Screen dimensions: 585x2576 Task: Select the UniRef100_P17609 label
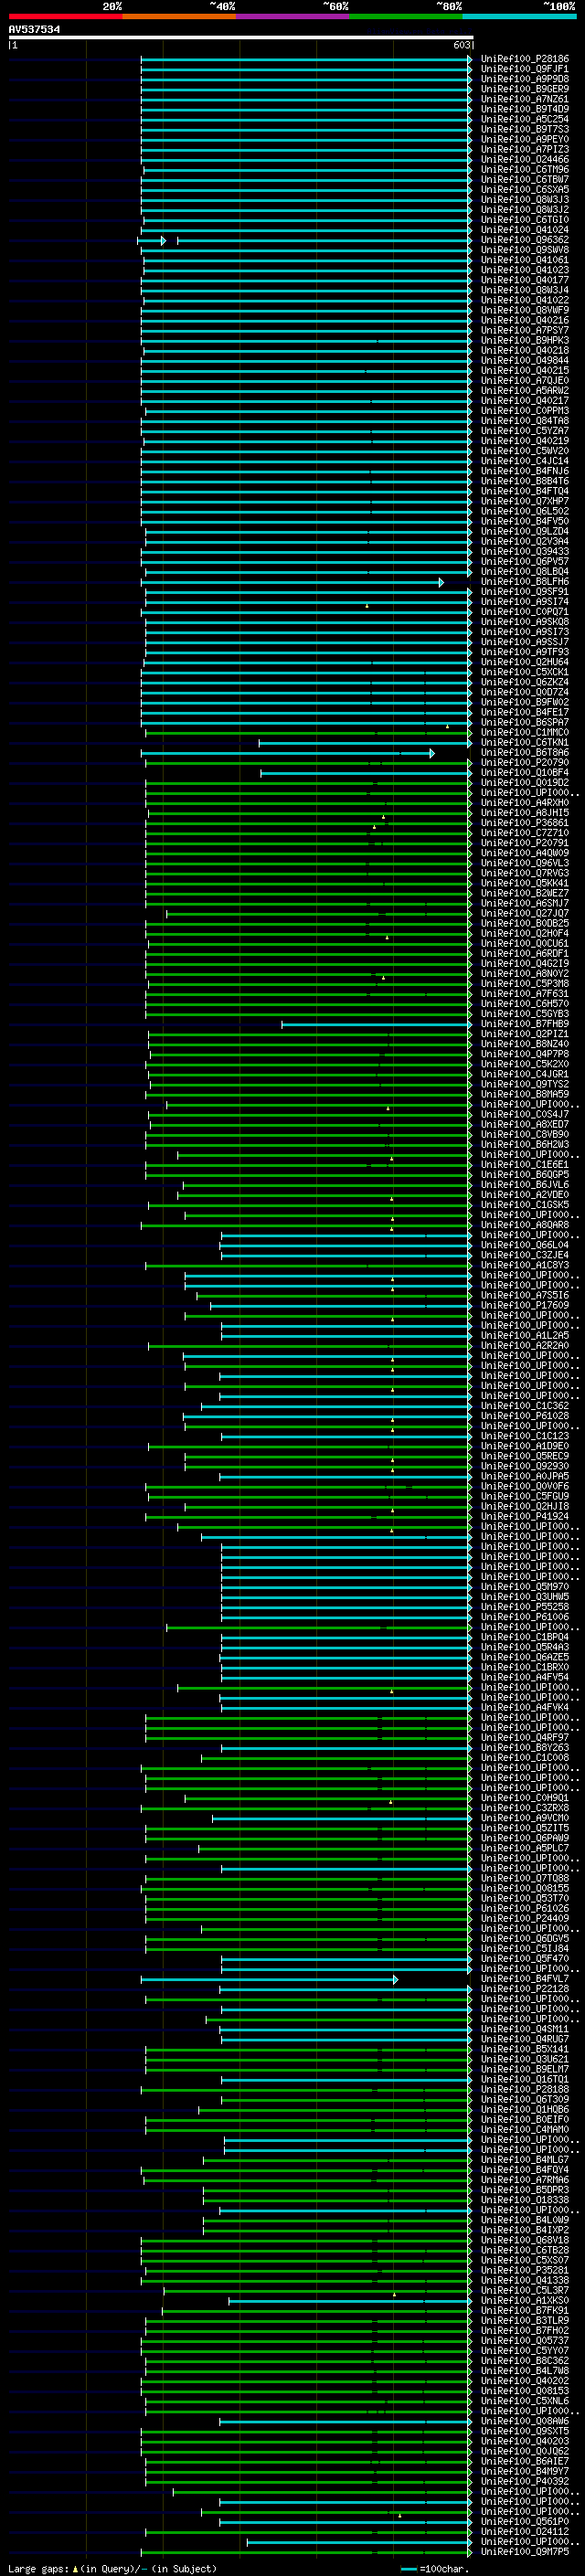click(x=524, y=1305)
